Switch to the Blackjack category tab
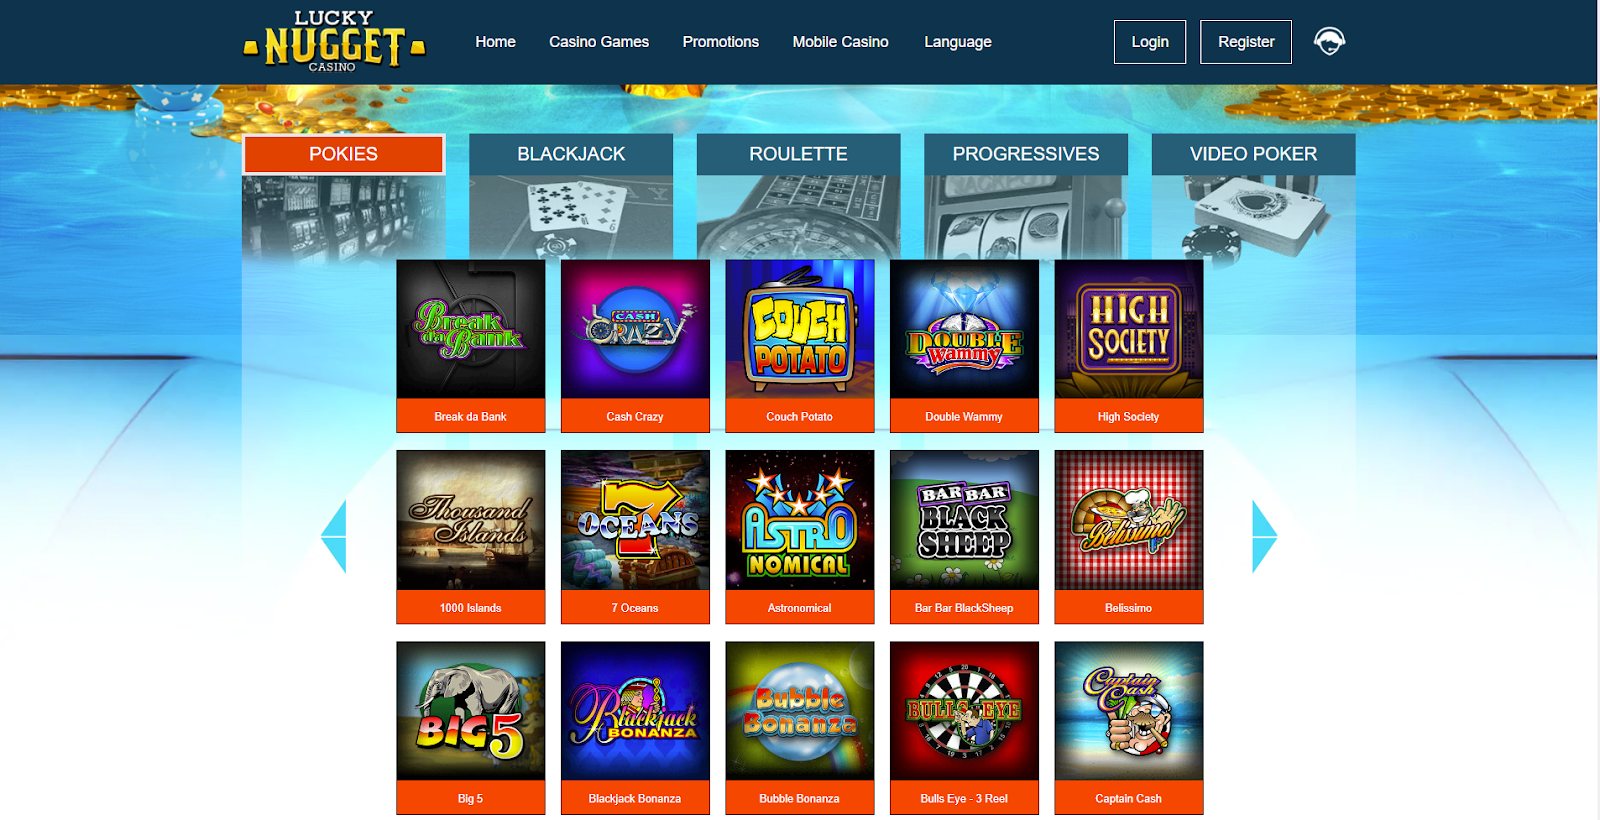 coord(571,154)
